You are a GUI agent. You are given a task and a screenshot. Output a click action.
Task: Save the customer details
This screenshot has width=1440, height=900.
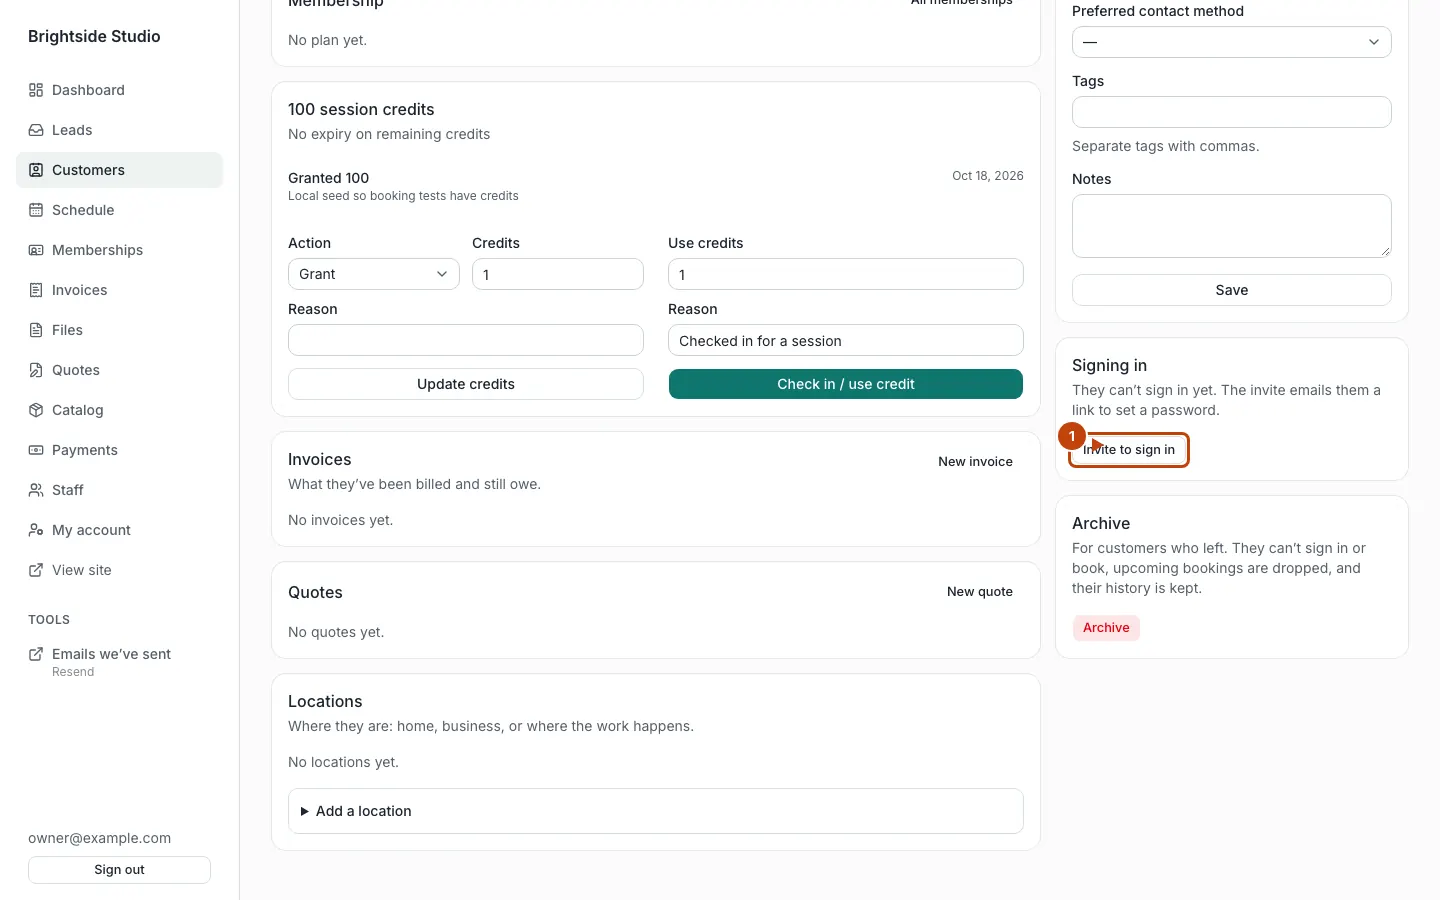click(x=1232, y=290)
